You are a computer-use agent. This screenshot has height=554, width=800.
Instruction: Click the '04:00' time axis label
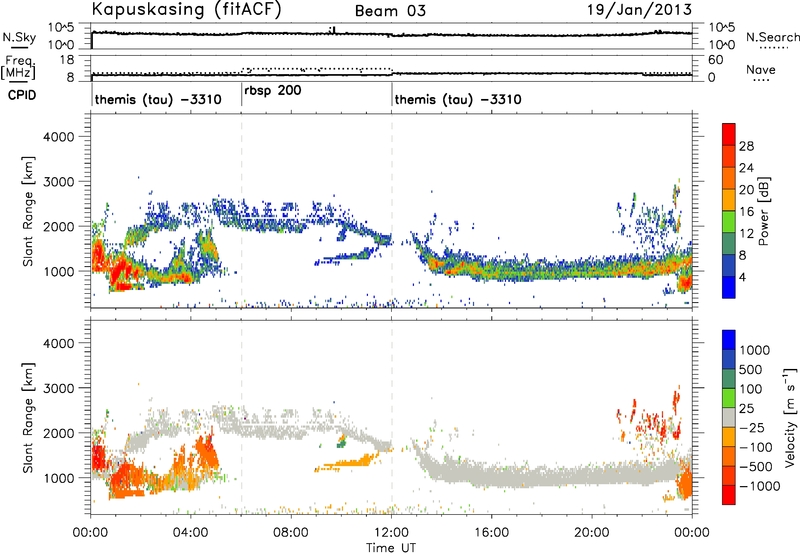(x=190, y=532)
